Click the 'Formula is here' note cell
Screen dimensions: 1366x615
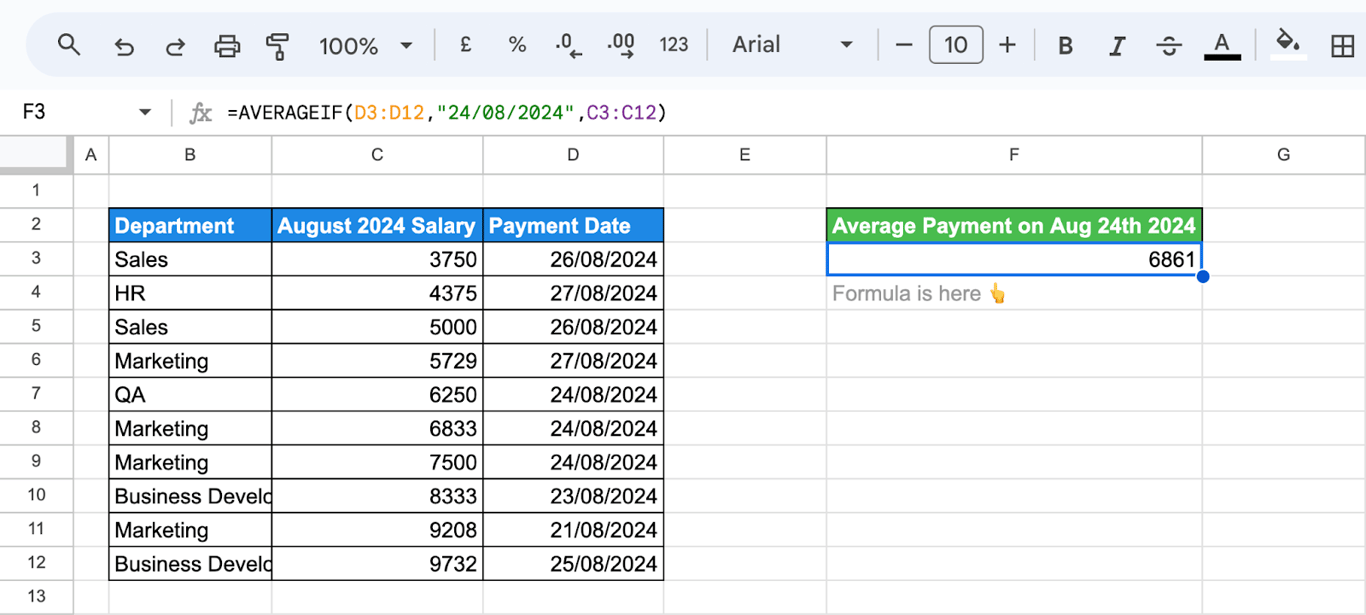pos(1014,293)
